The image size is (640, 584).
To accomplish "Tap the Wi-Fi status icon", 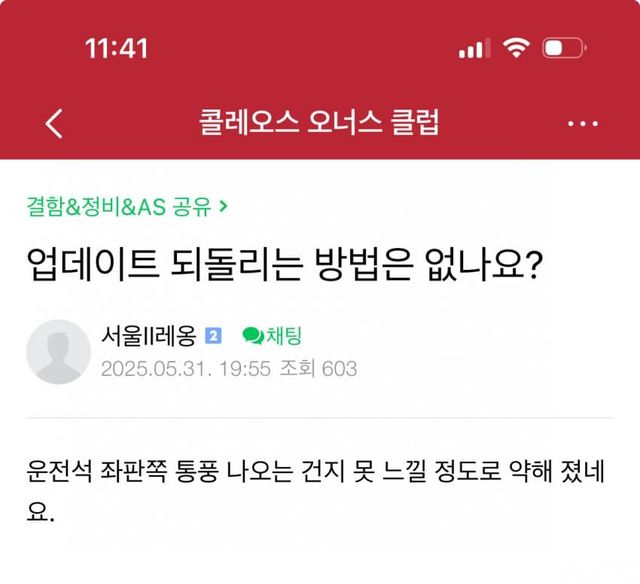I will point(517,48).
